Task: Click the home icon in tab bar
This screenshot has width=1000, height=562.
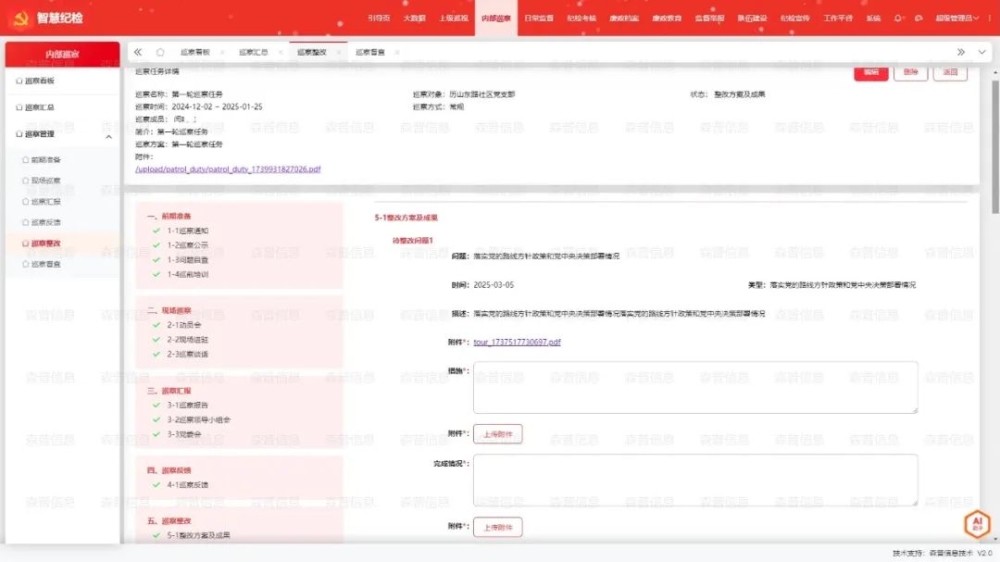Action: [160, 52]
